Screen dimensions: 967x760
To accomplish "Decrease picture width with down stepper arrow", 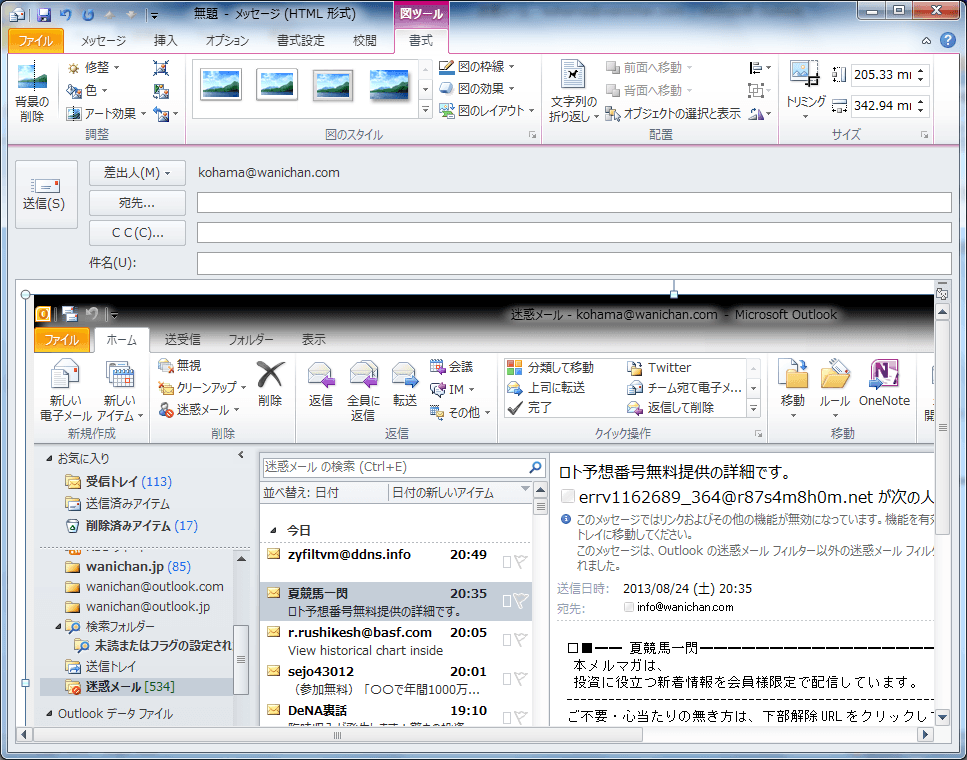I will click(921, 110).
